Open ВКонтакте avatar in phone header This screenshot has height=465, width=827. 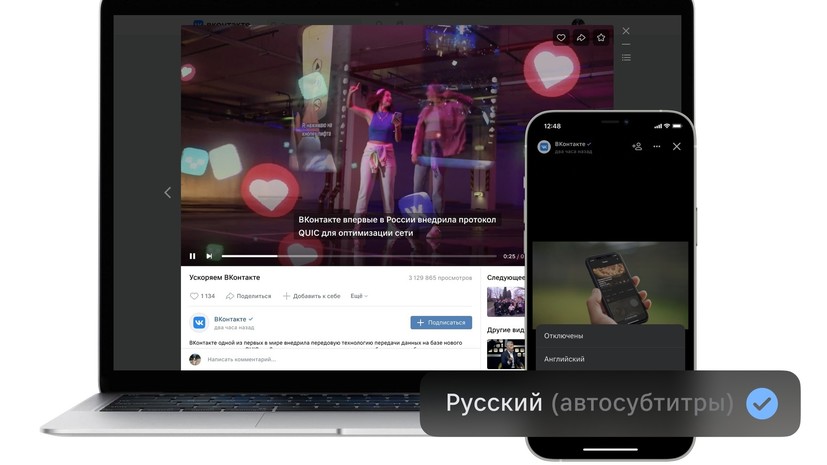pos(544,147)
